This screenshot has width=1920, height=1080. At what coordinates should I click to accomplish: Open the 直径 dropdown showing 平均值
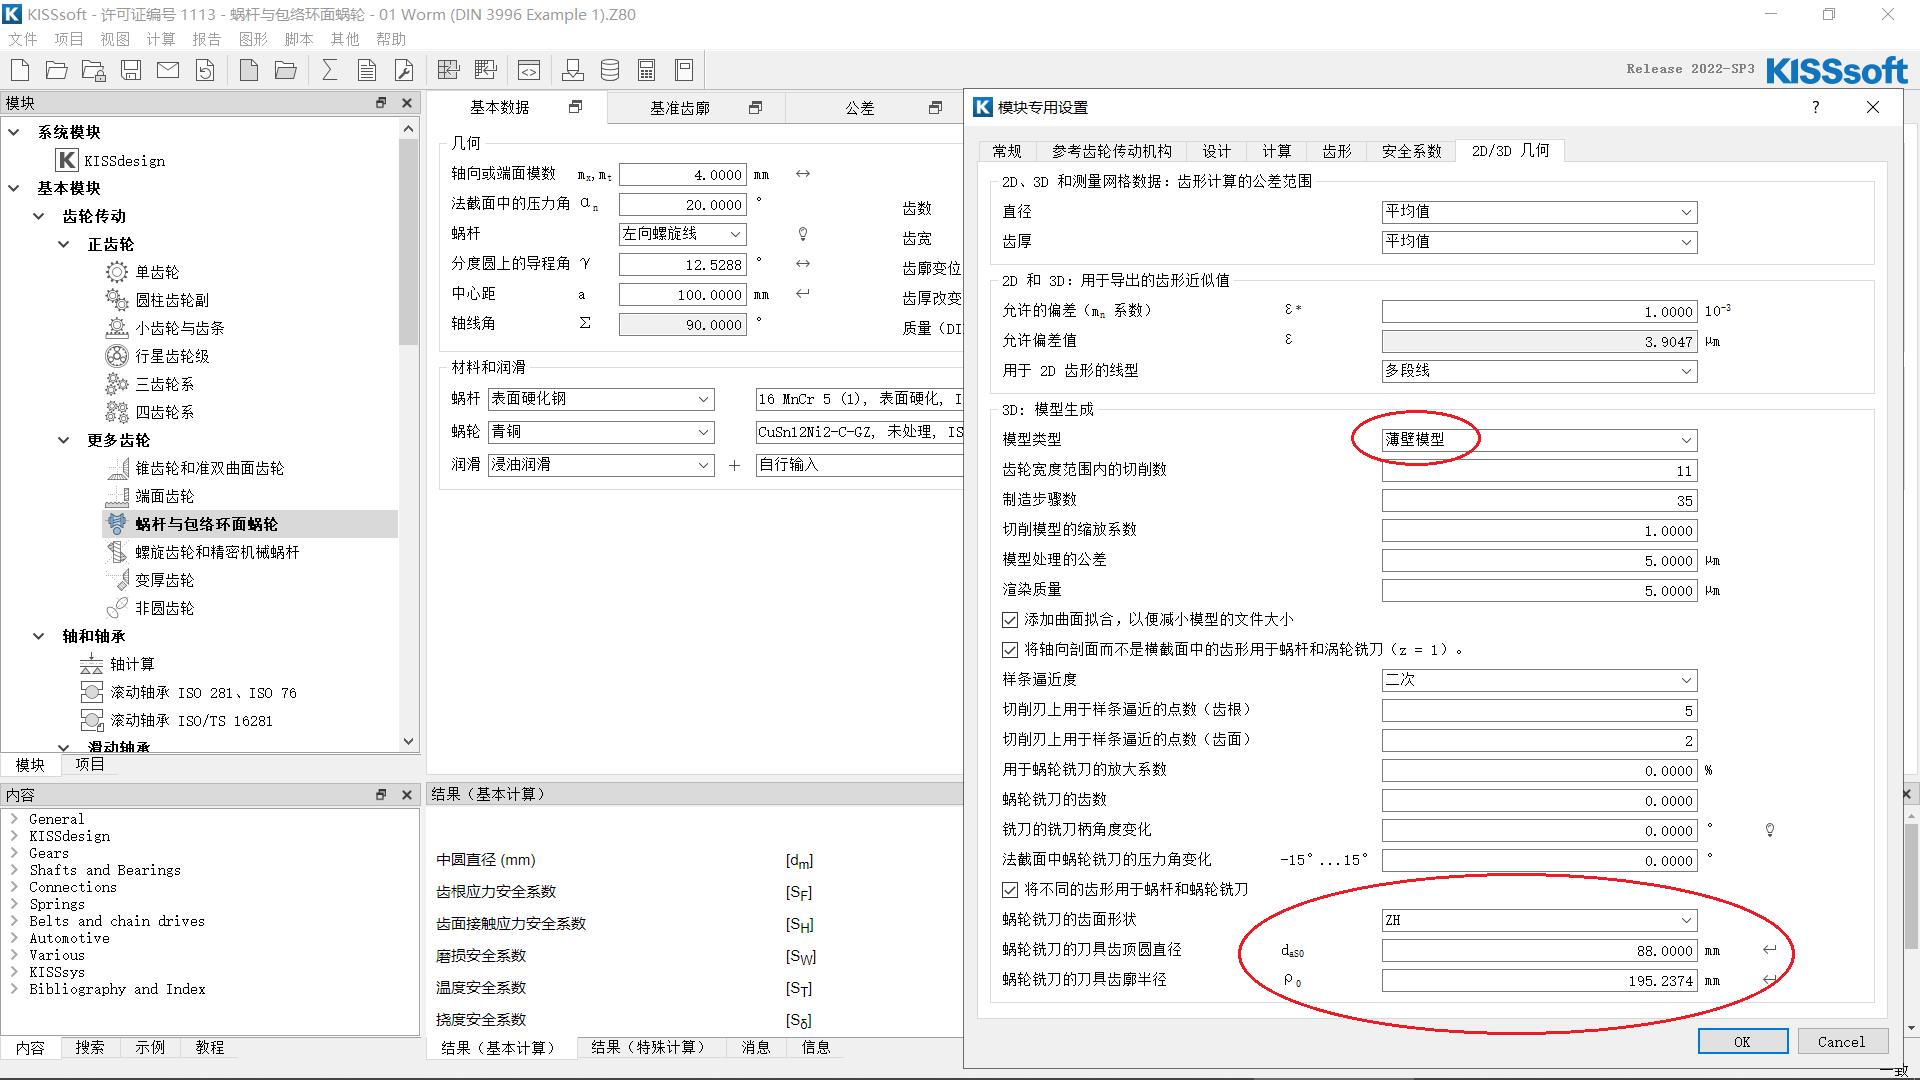click(x=1540, y=212)
